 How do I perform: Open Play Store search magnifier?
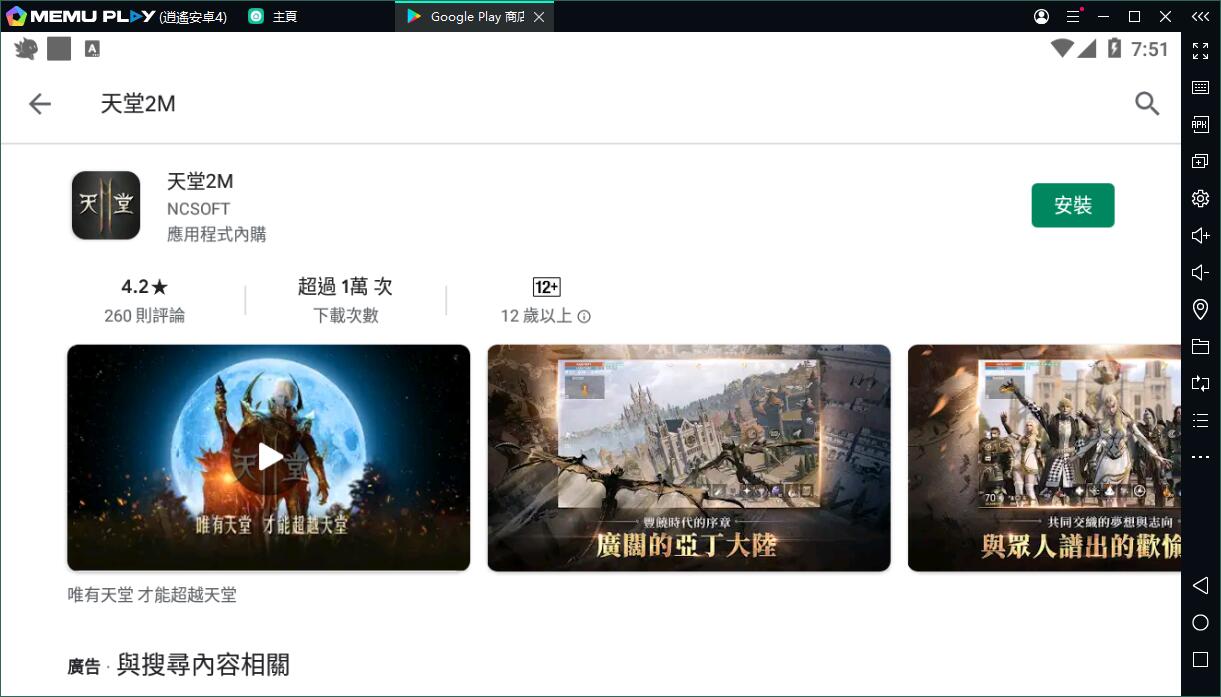(x=1146, y=103)
